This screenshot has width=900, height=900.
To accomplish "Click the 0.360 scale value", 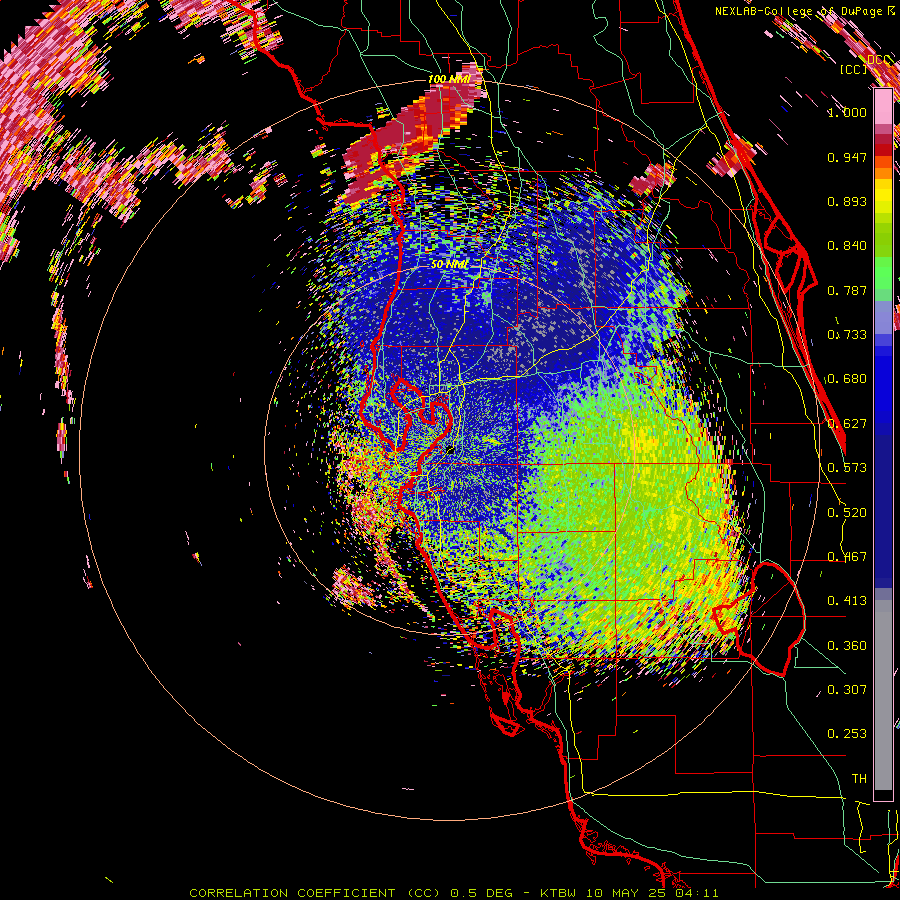I will point(847,646).
